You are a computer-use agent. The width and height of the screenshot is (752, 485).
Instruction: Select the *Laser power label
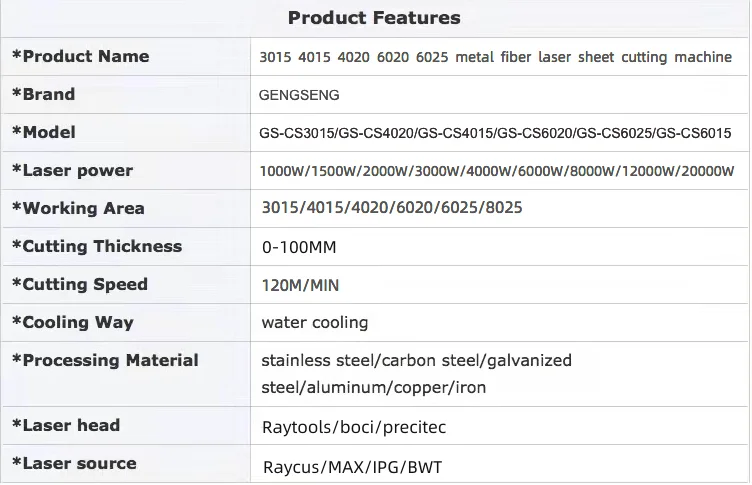[x=72, y=171]
